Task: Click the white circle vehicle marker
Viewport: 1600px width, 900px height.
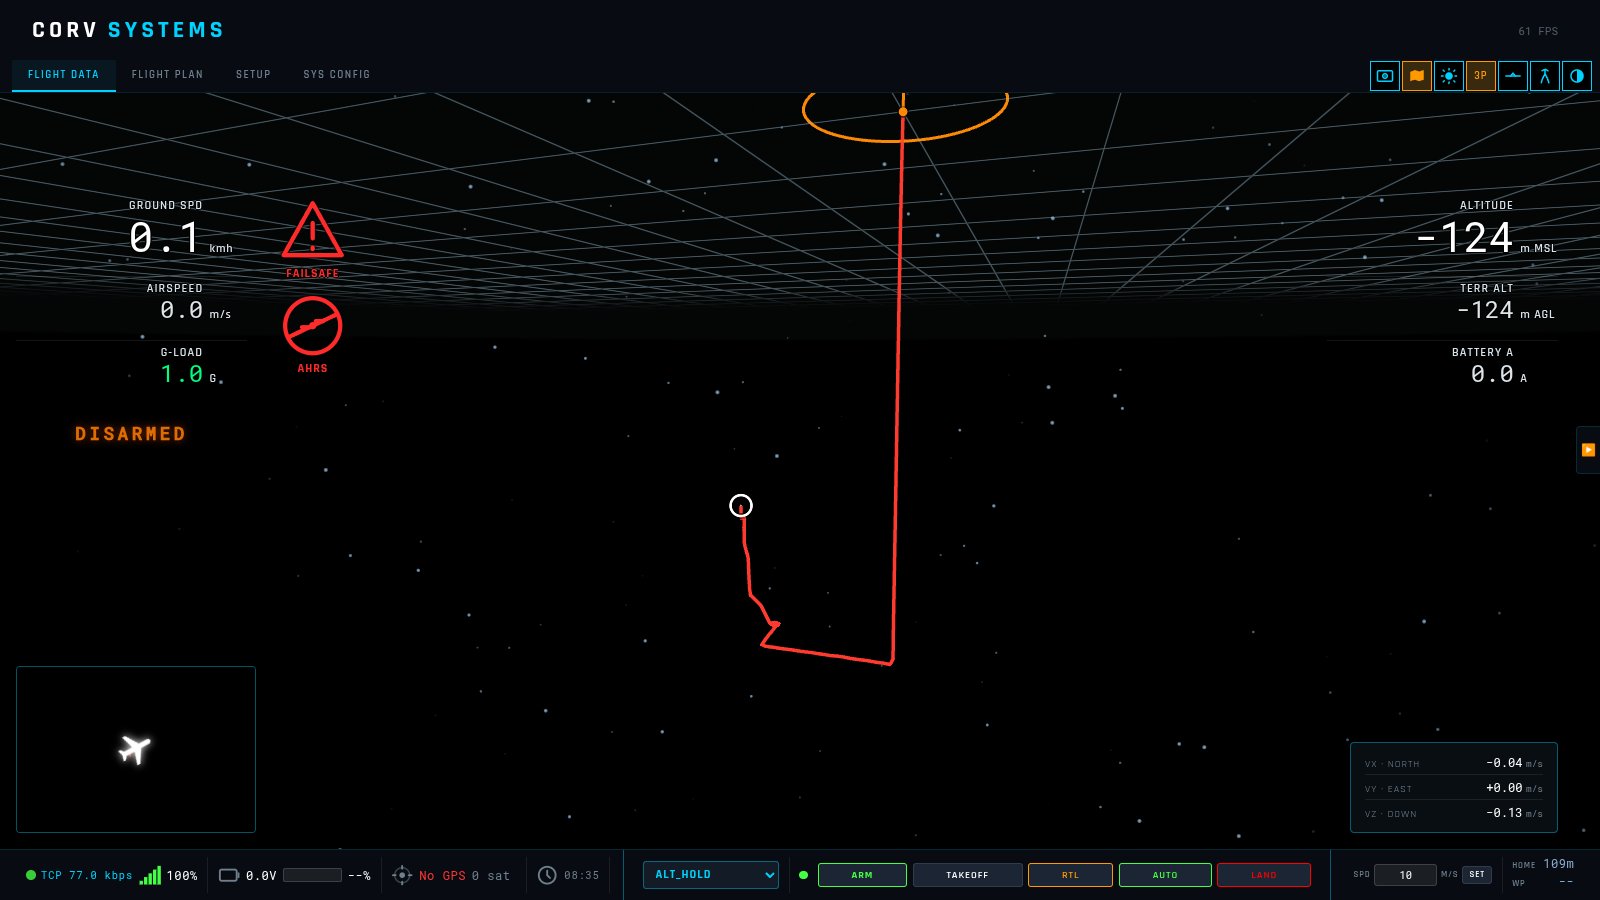Action: tap(741, 506)
